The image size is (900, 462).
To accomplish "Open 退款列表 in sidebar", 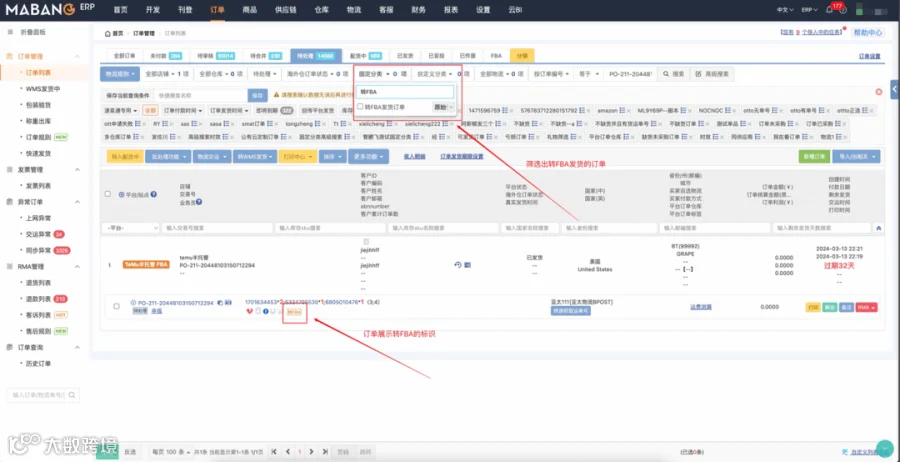I will click(x=39, y=299).
